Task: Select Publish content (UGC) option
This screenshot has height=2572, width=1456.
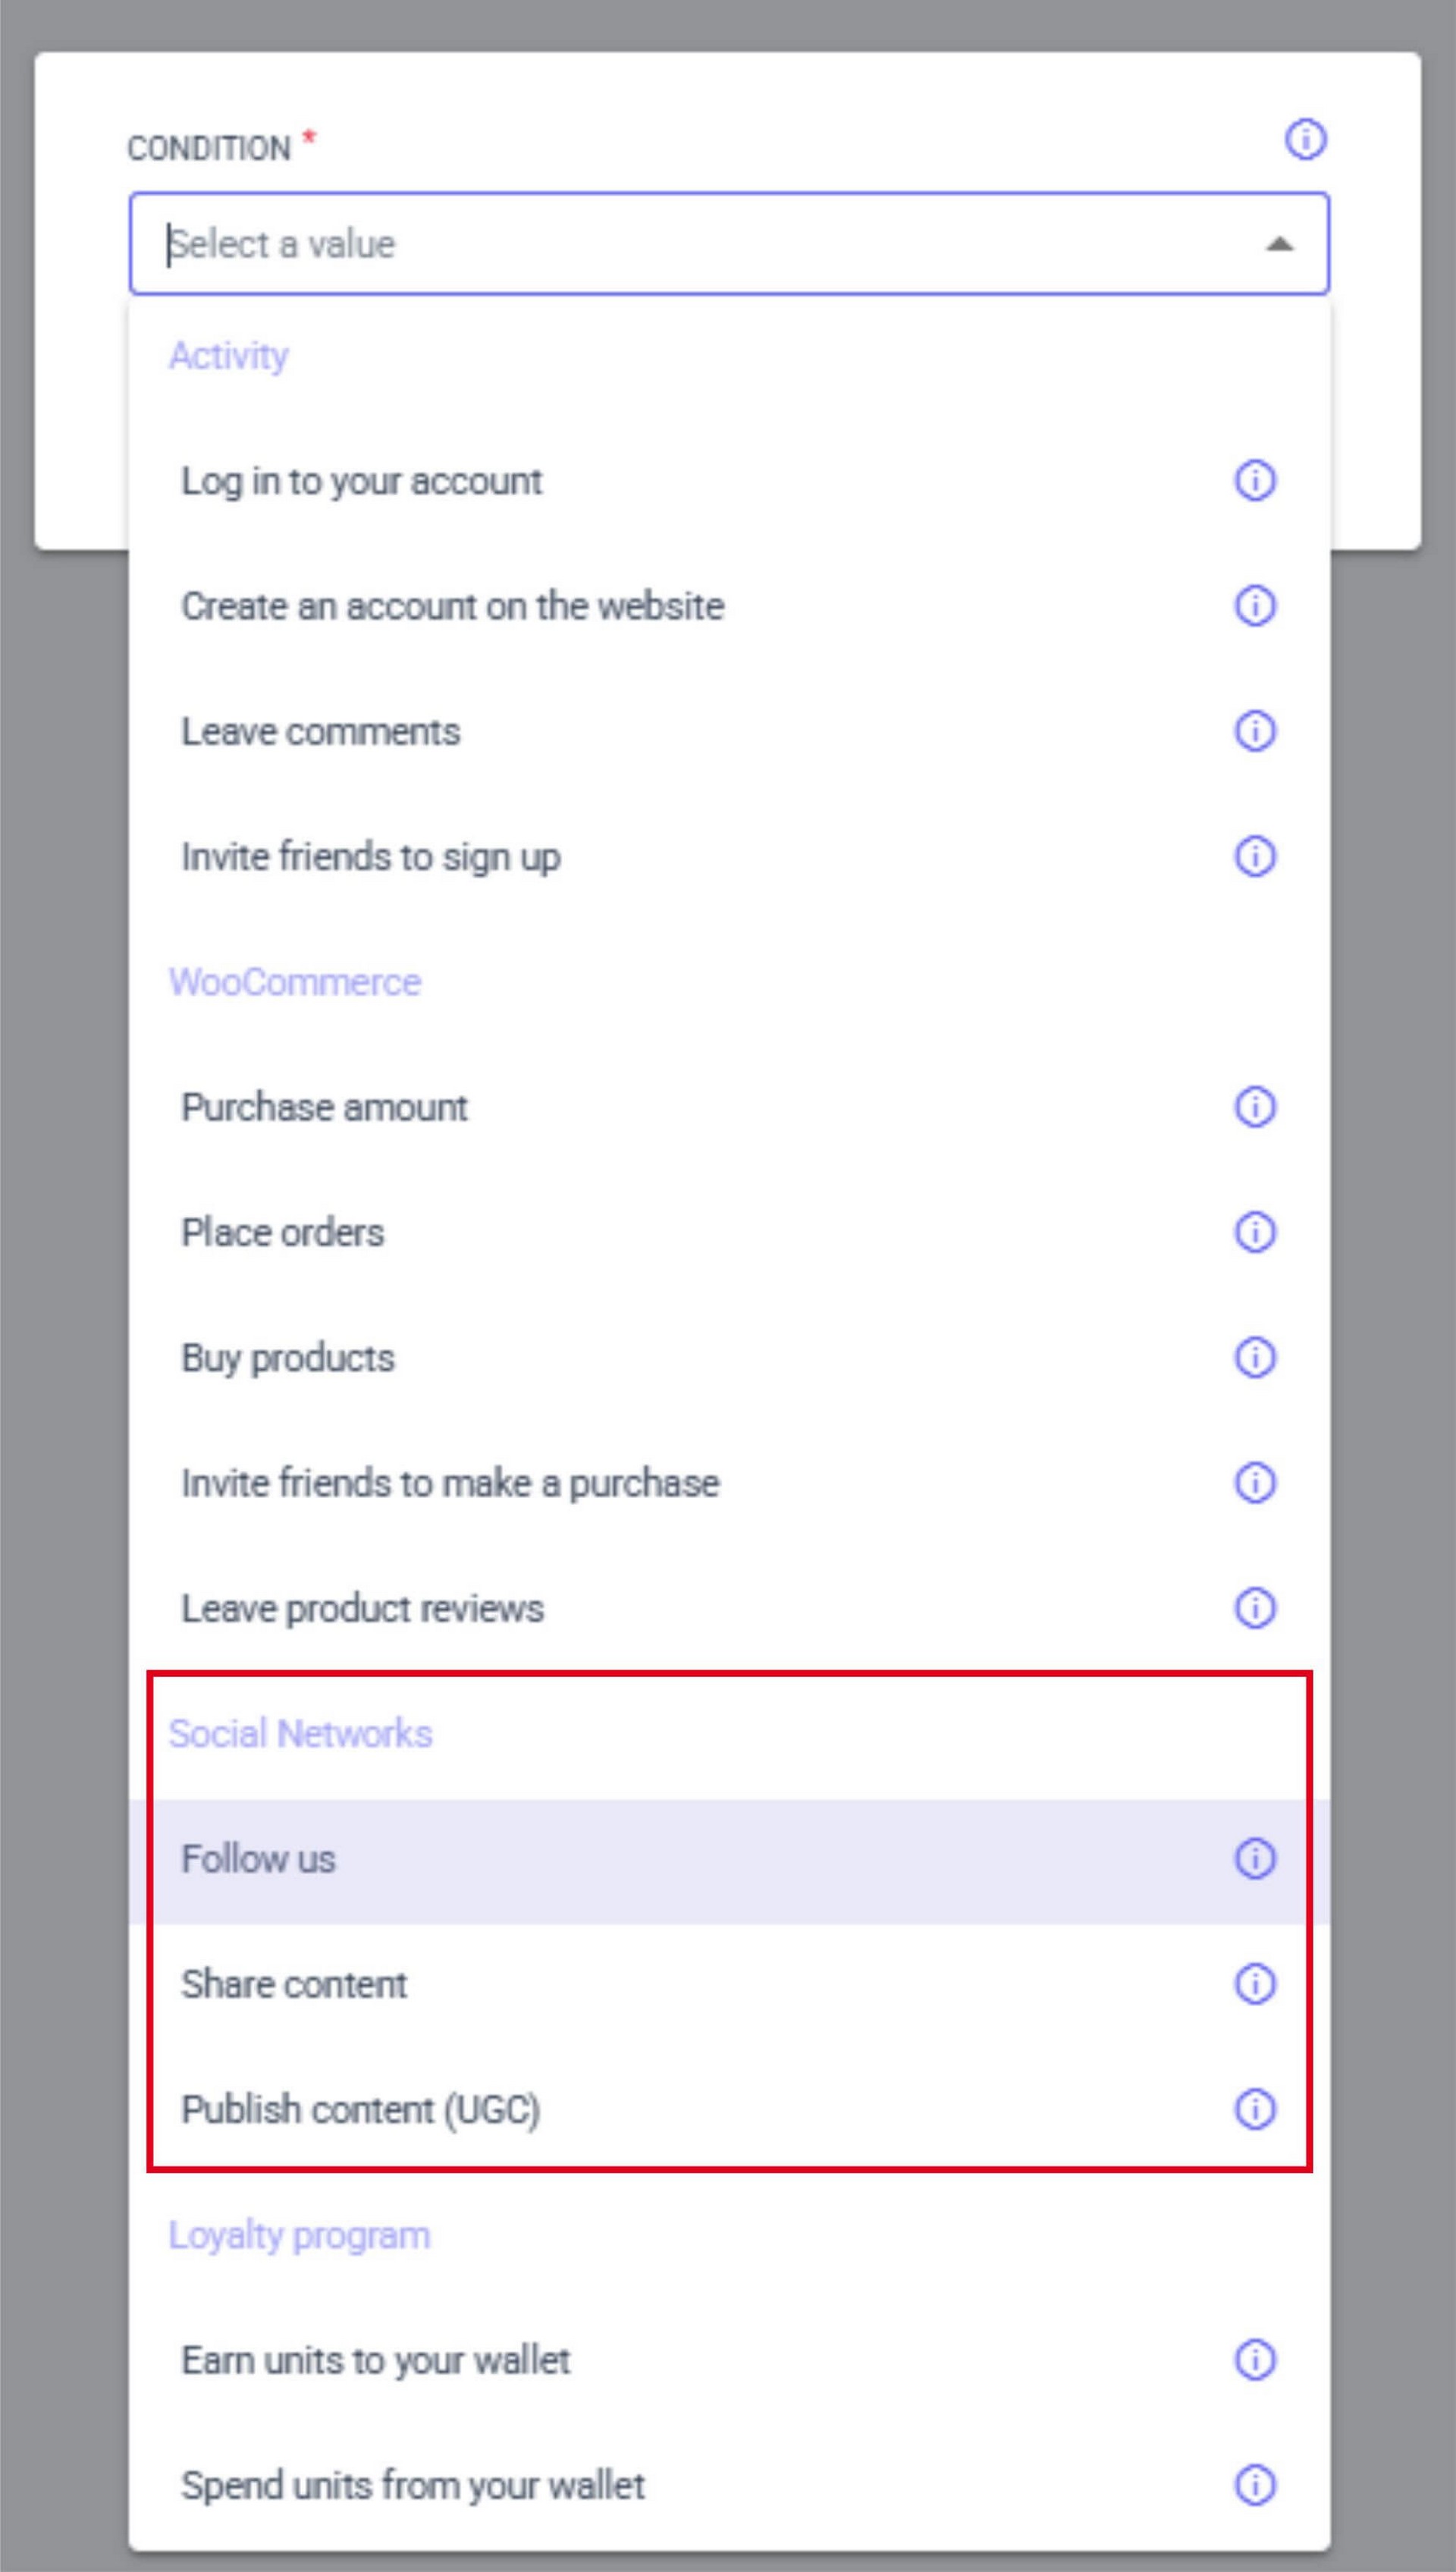Action: pyautogui.click(x=361, y=2110)
